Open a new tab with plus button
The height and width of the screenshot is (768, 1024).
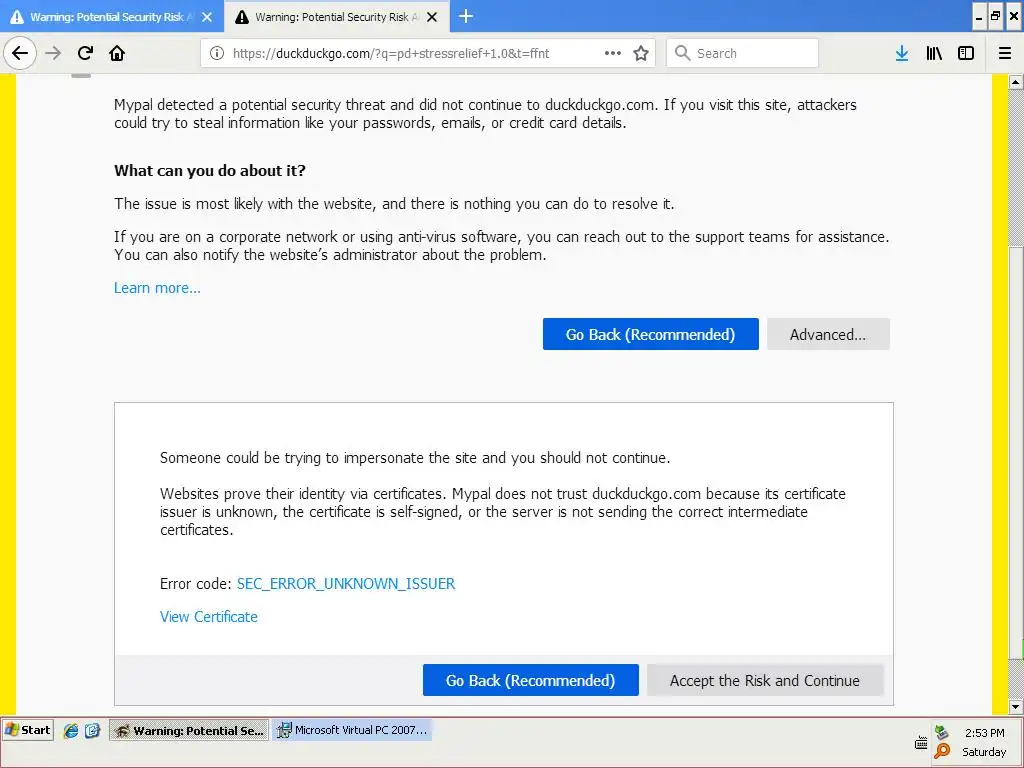pos(466,16)
